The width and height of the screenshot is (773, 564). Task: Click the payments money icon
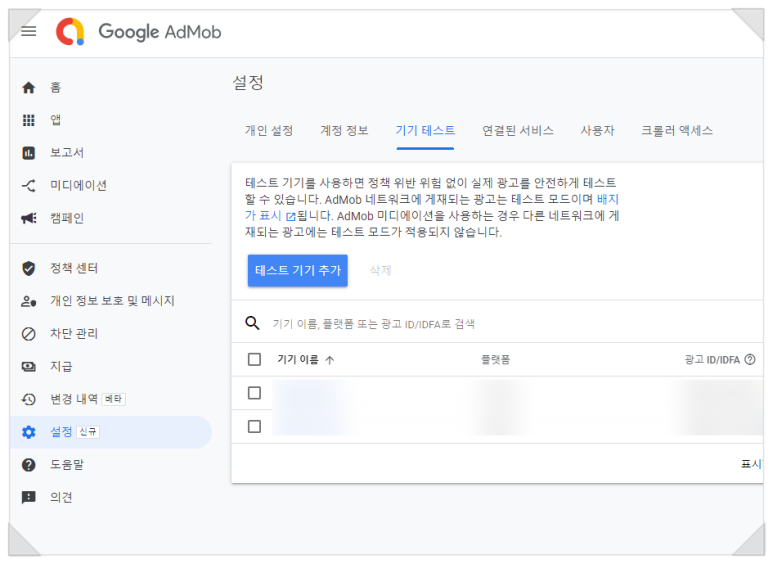[x=29, y=366]
